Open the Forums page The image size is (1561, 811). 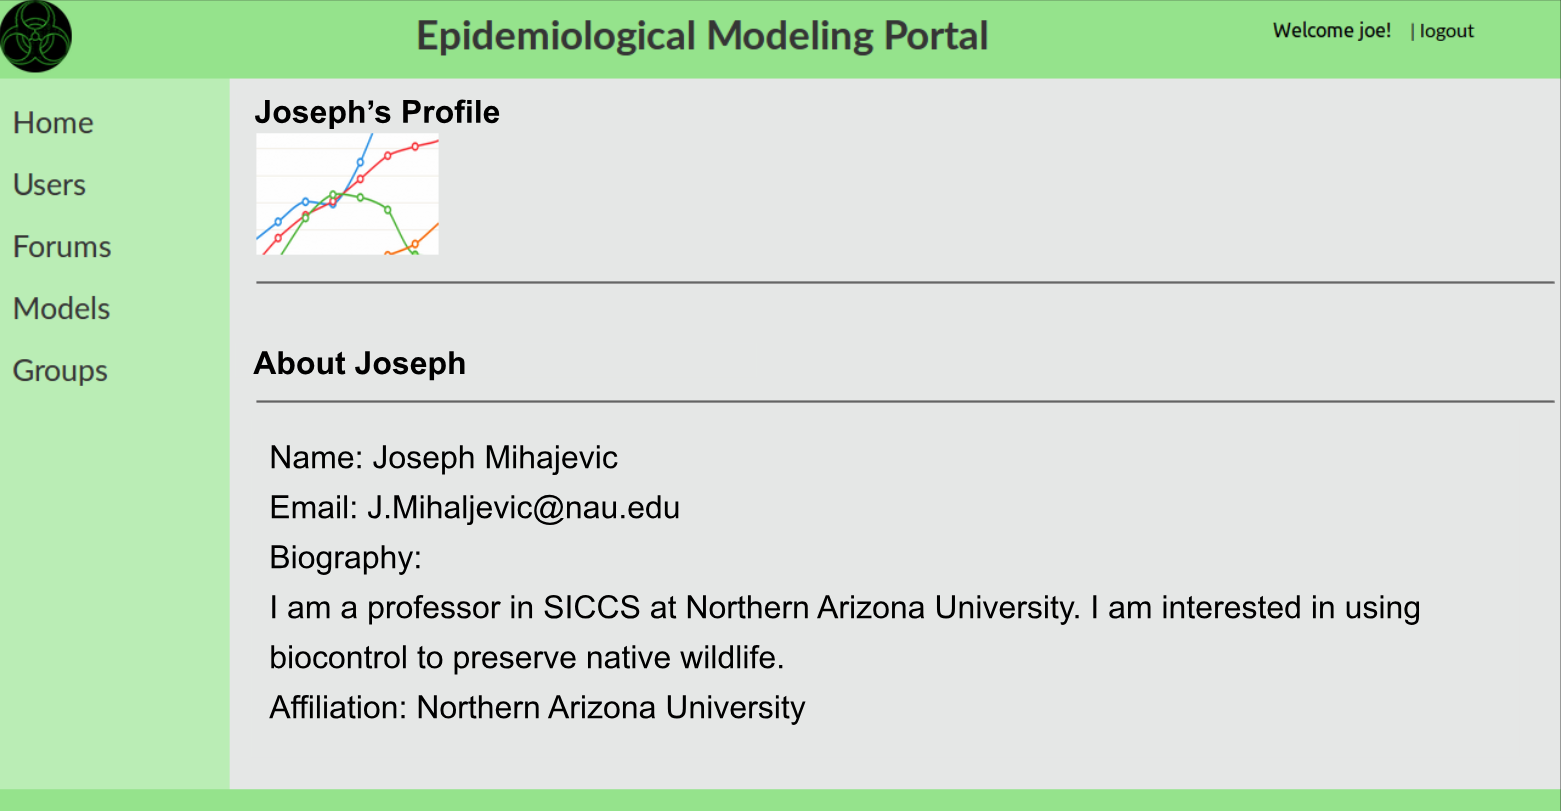point(62,247)
